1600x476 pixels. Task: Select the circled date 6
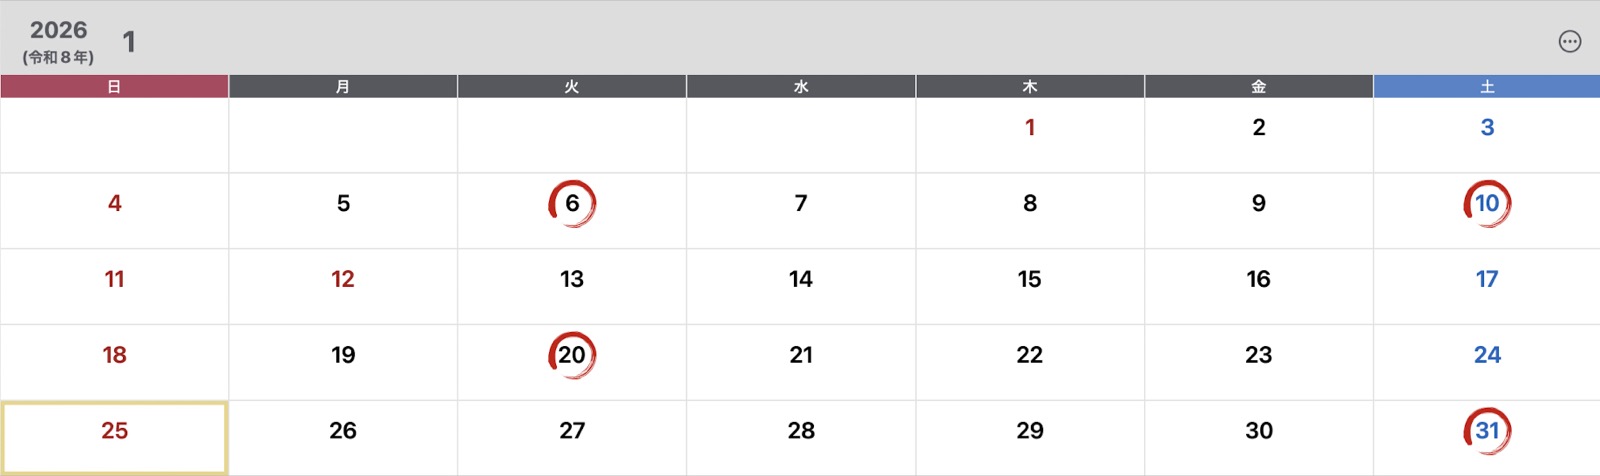[x=572, y=204]
